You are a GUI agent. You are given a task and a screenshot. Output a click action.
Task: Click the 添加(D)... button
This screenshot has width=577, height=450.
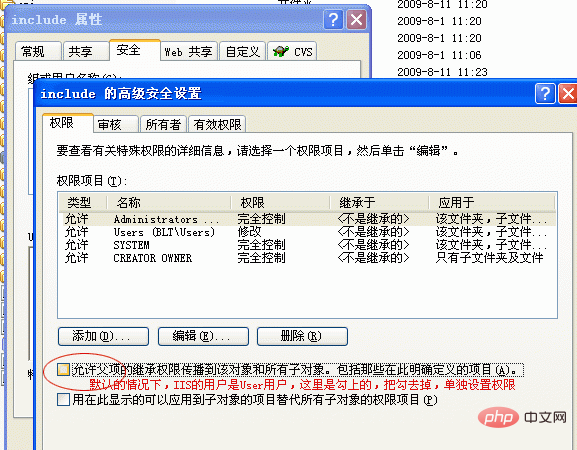[103, 336]
